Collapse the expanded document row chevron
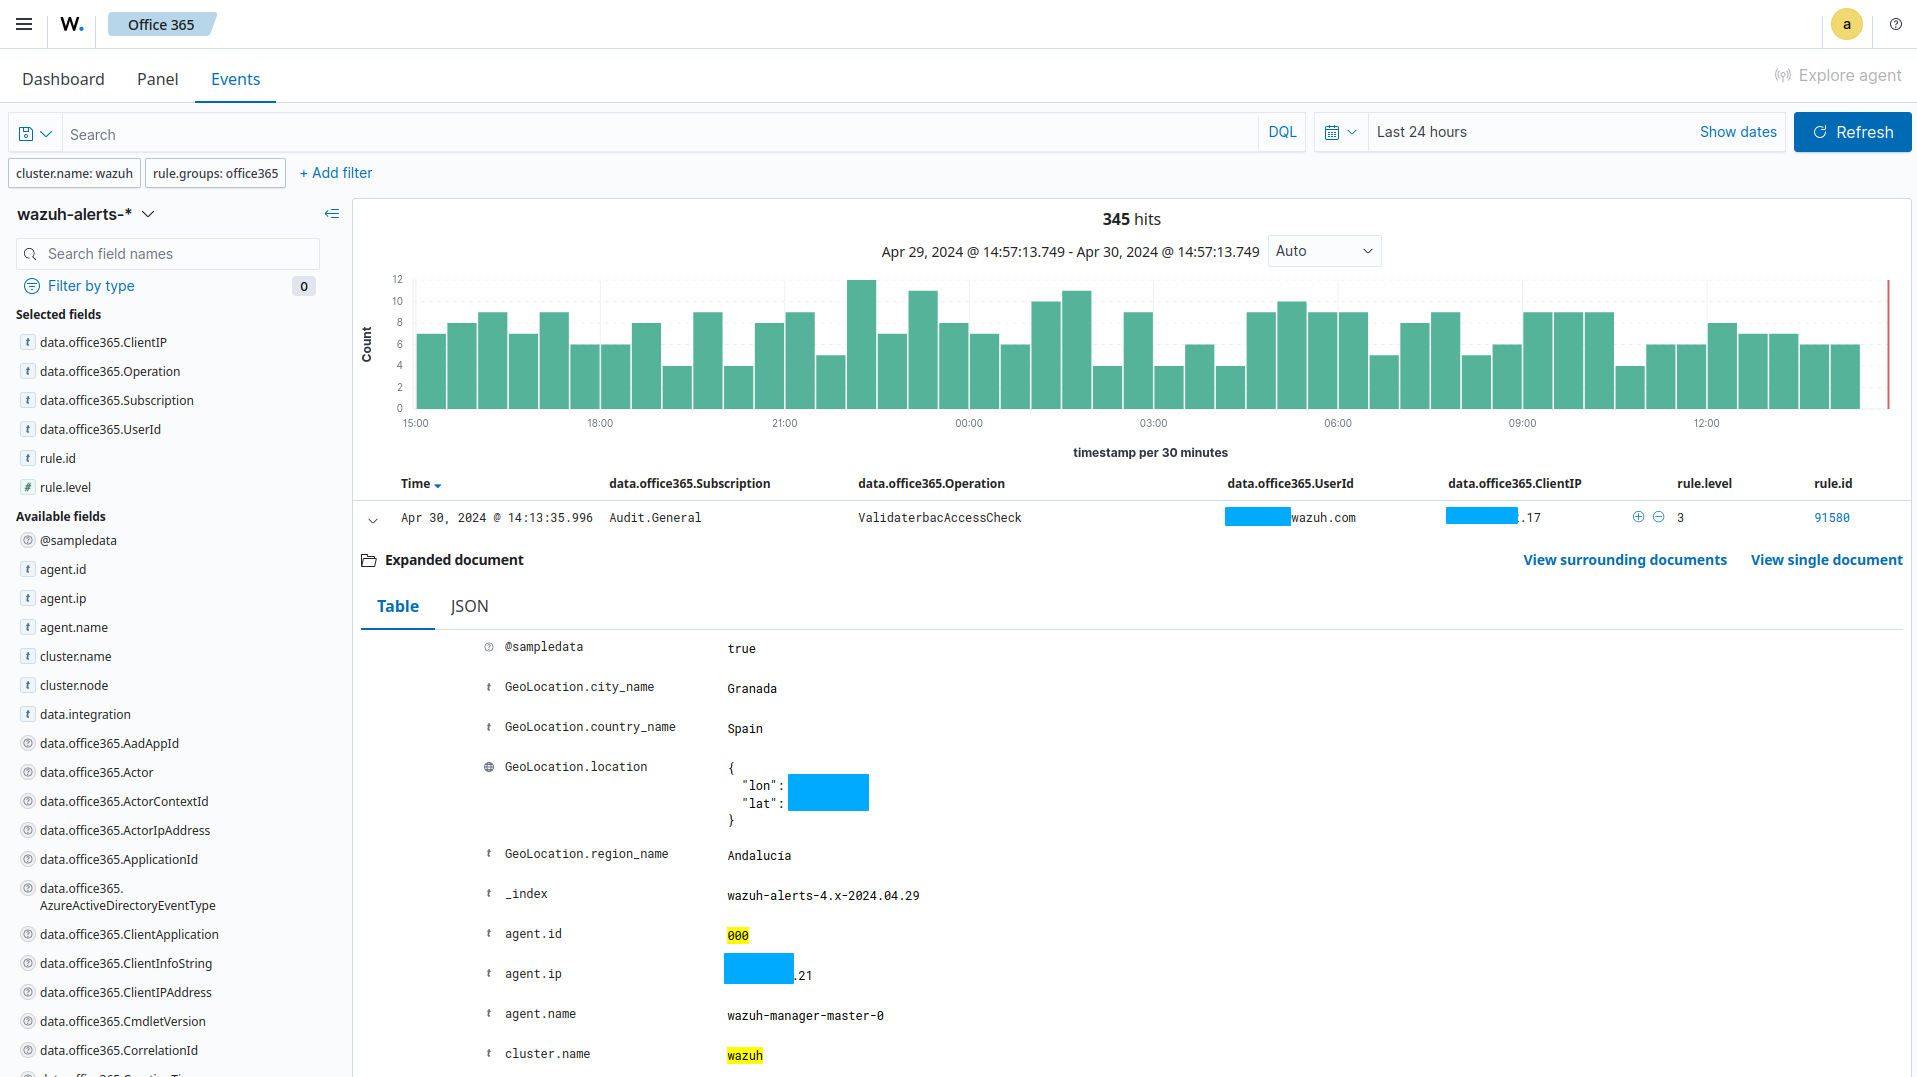Screen dimensions: 1917x1077 (x=373, y=520)
